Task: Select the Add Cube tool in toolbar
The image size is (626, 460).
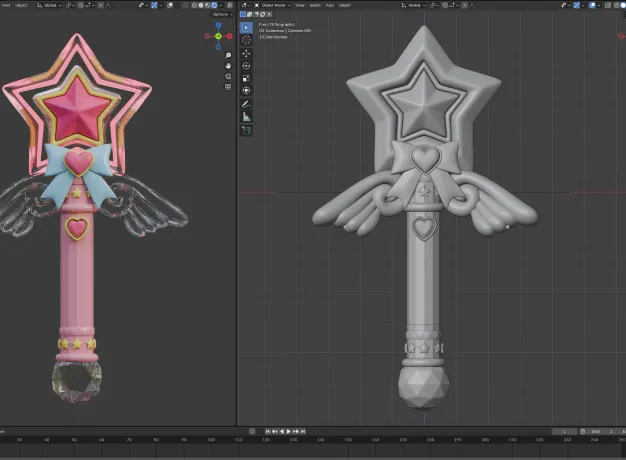Action: 246,131
